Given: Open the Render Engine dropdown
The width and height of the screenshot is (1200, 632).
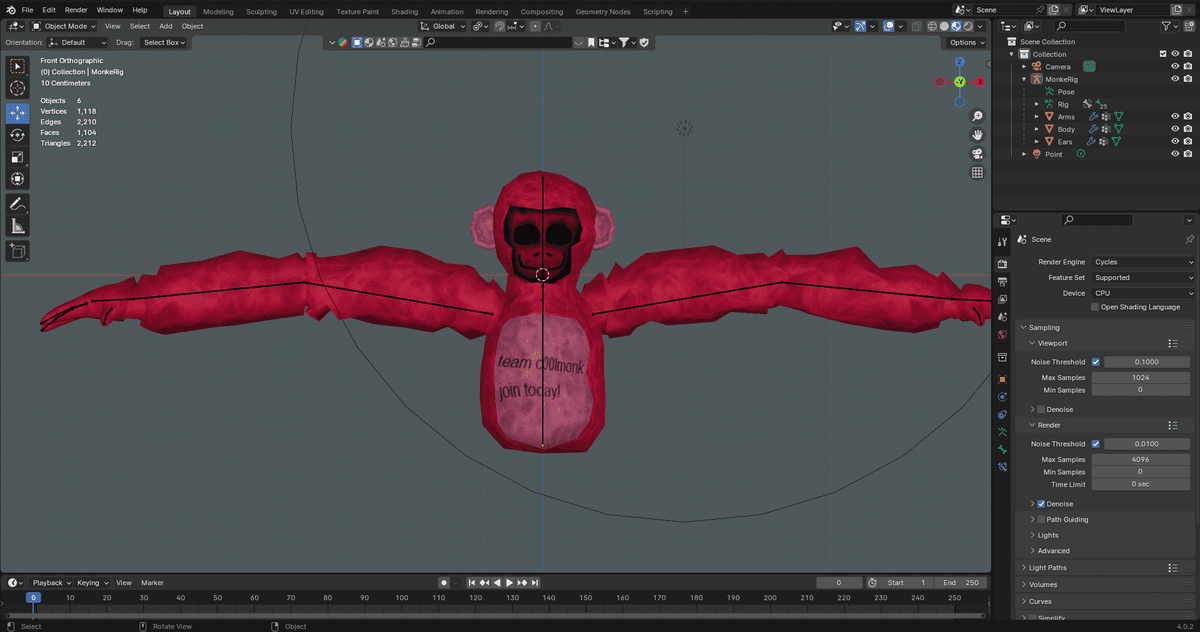Looking at the screenshot, I should (1142, 262).
